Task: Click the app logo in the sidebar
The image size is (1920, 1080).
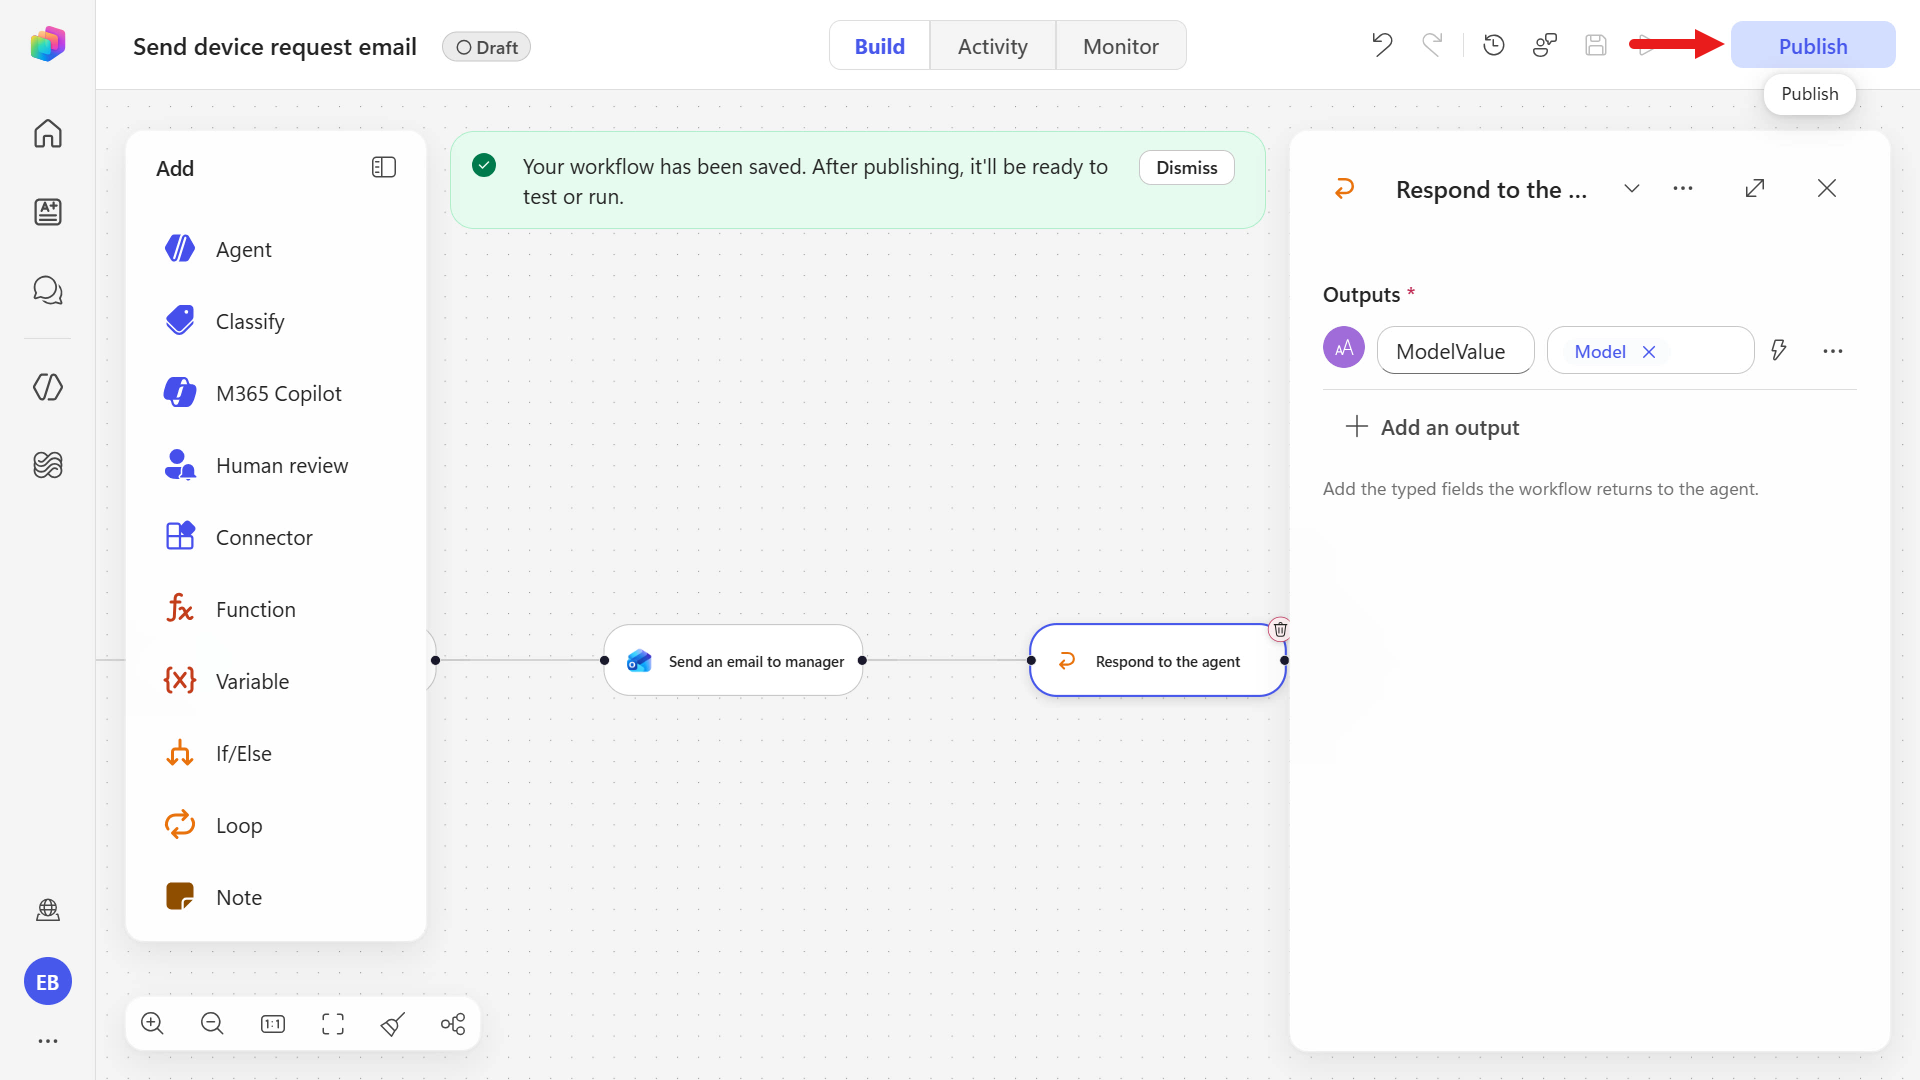Action: click(47, 45)
